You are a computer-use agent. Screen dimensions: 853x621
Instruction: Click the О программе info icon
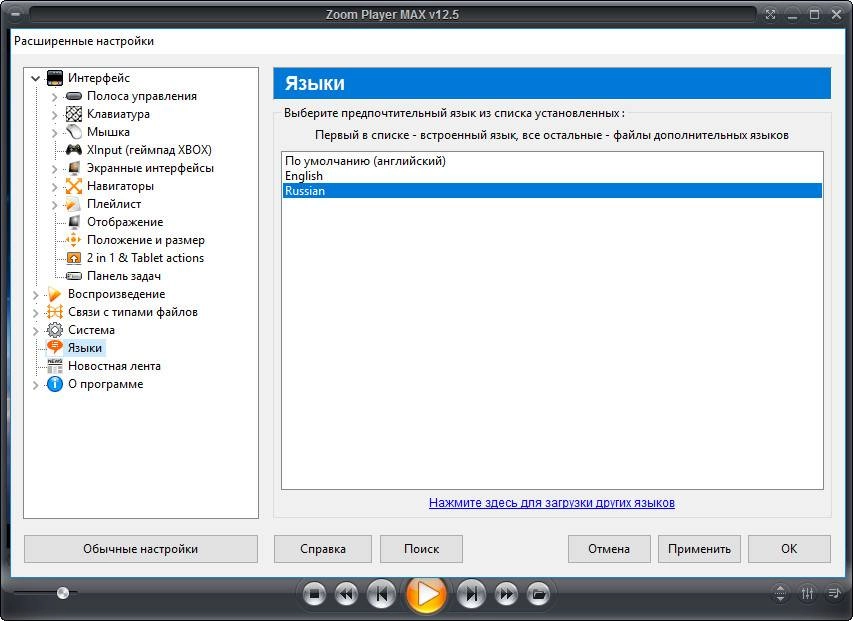tap(55, 384)
